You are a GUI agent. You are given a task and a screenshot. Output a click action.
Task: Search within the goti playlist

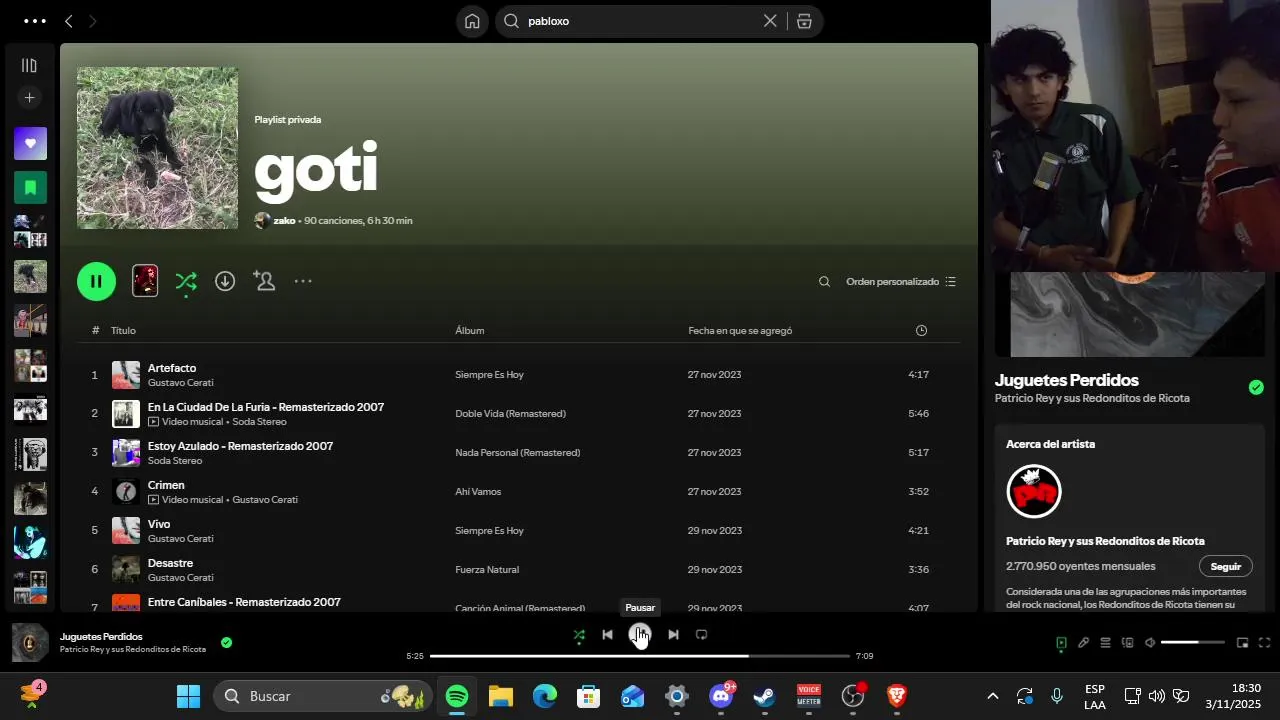[x=824, y=282]
